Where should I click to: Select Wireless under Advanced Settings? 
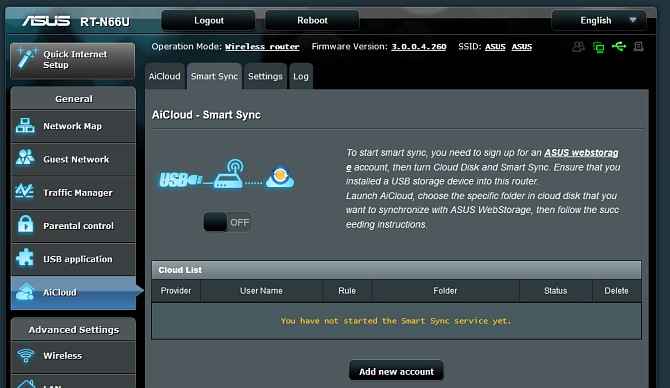(73, 356)
